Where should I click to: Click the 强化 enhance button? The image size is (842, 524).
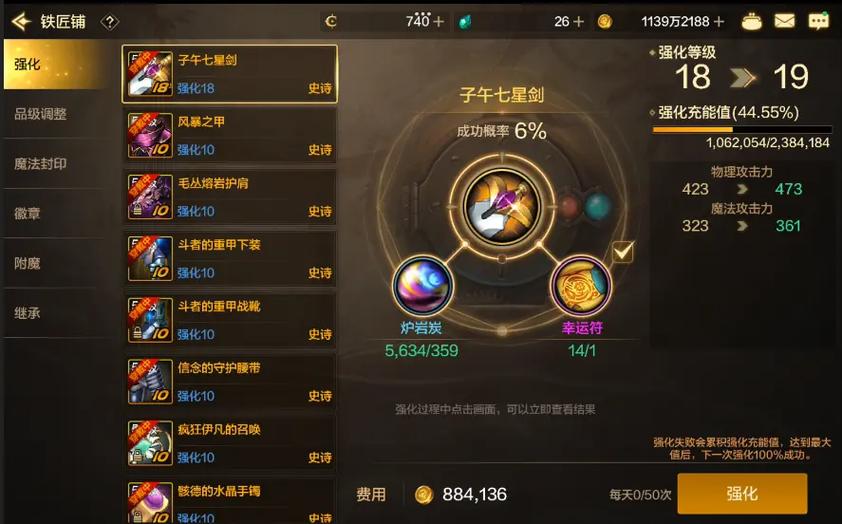click(742, 493)
